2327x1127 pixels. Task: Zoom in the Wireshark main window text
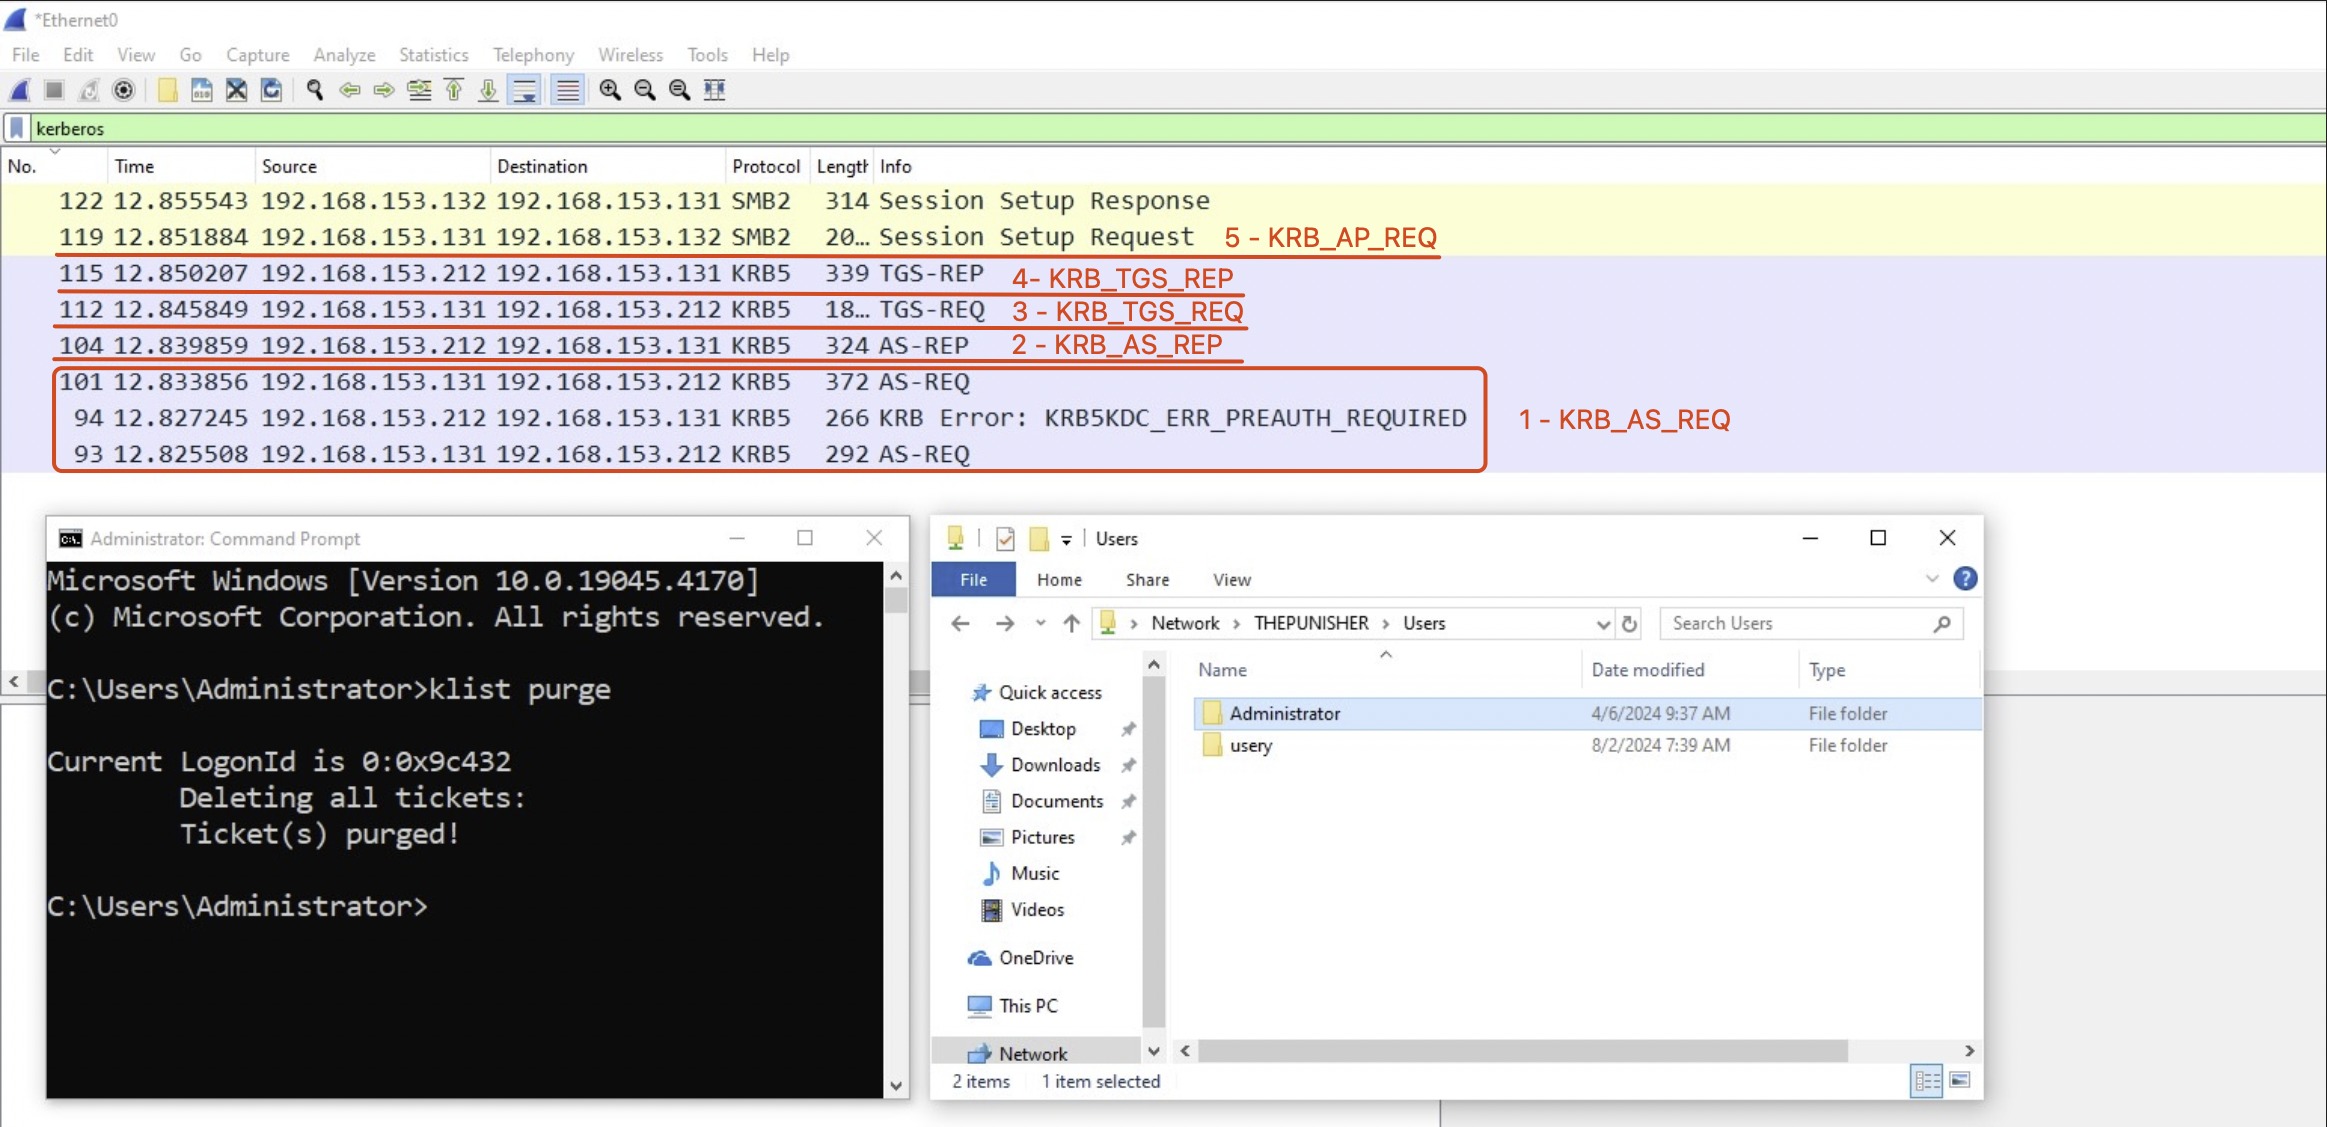pos(610,91)
